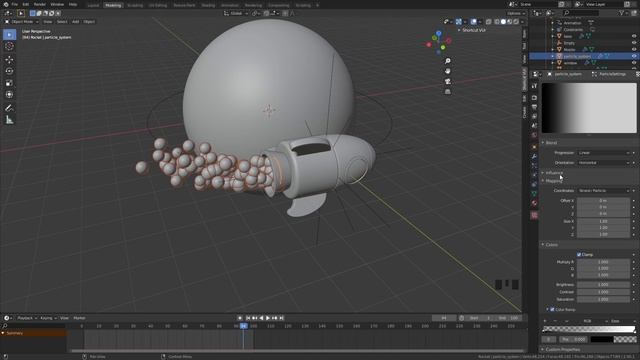Select the Select Box tool
Viewport: 640px width, 360px height.
pos(9,35)
